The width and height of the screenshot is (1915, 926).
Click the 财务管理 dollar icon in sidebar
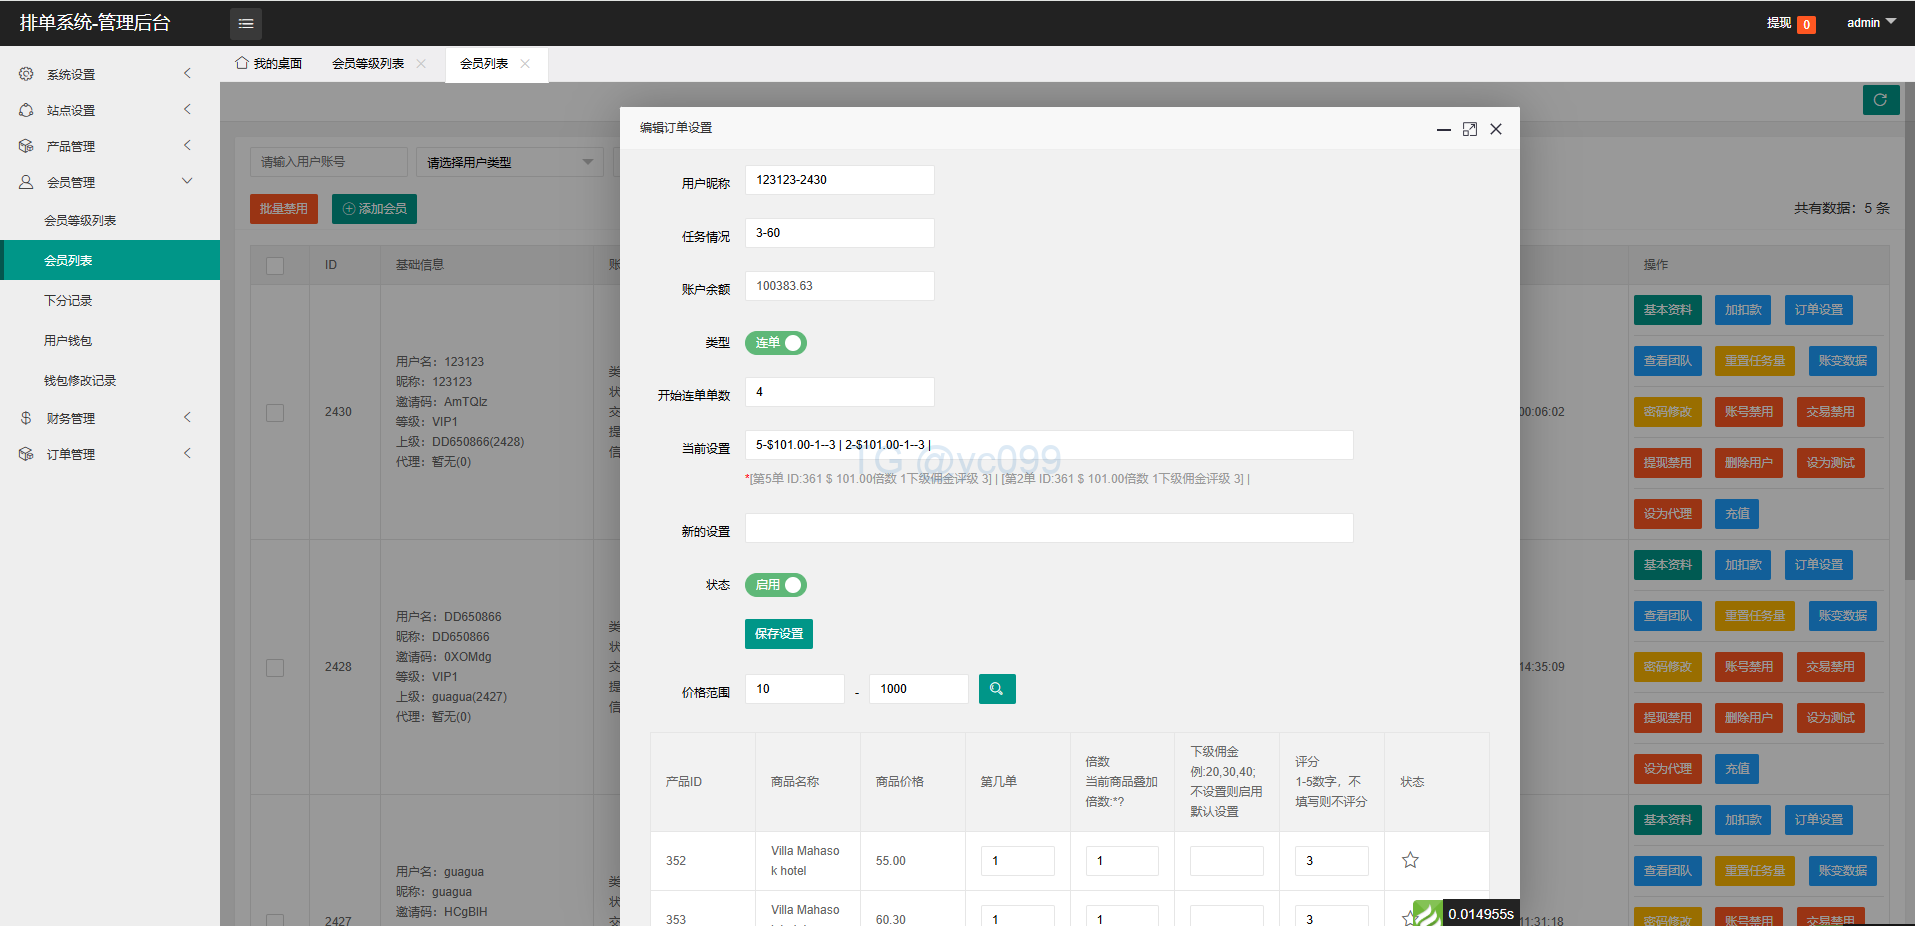(26, 418)
